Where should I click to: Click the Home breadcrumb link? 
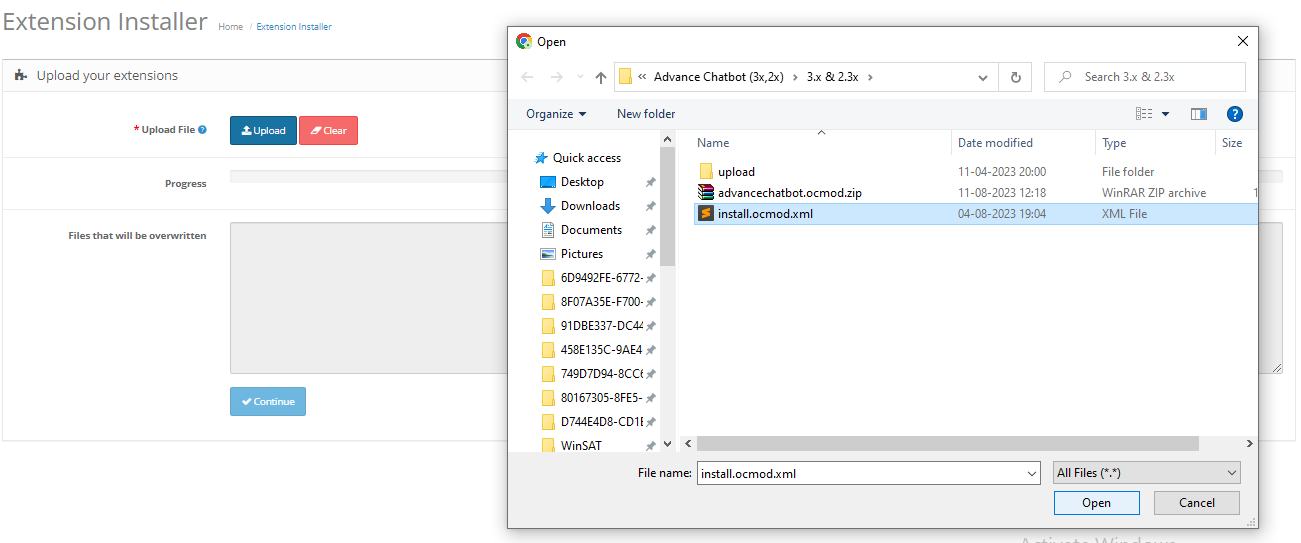pyautogui.click(x=230, y=27)
